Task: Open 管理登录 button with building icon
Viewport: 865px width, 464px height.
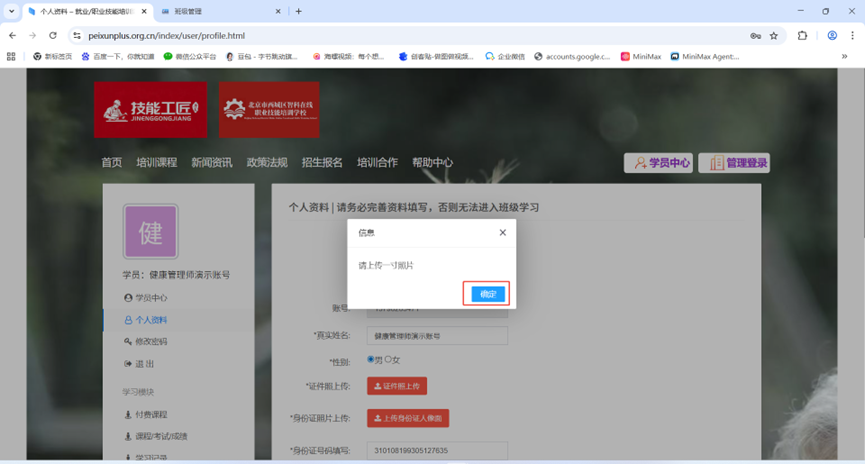Action: coord(734,163)
